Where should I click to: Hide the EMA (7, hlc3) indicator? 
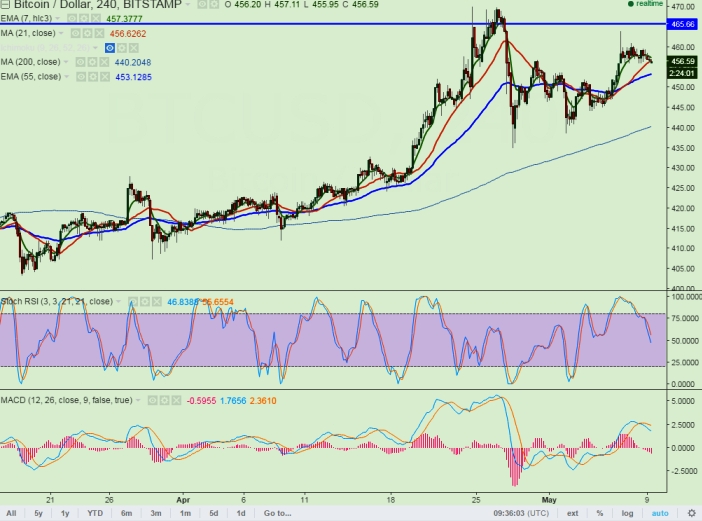coord(71,18)
